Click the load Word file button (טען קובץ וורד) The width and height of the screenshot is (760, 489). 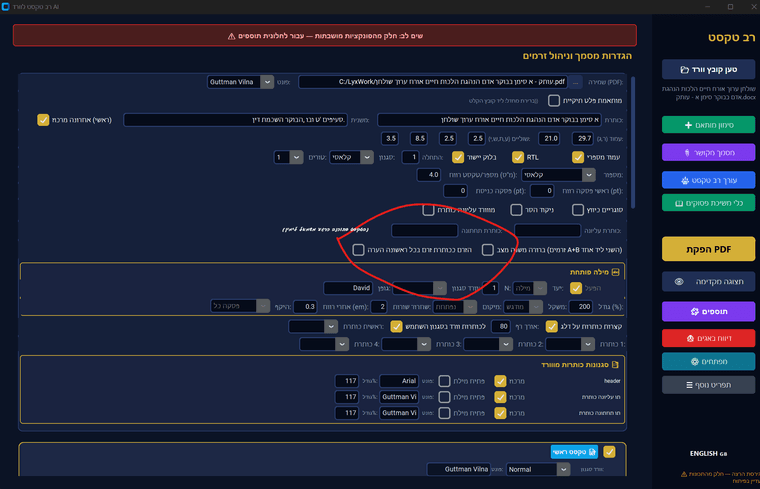tap(702, 70)
